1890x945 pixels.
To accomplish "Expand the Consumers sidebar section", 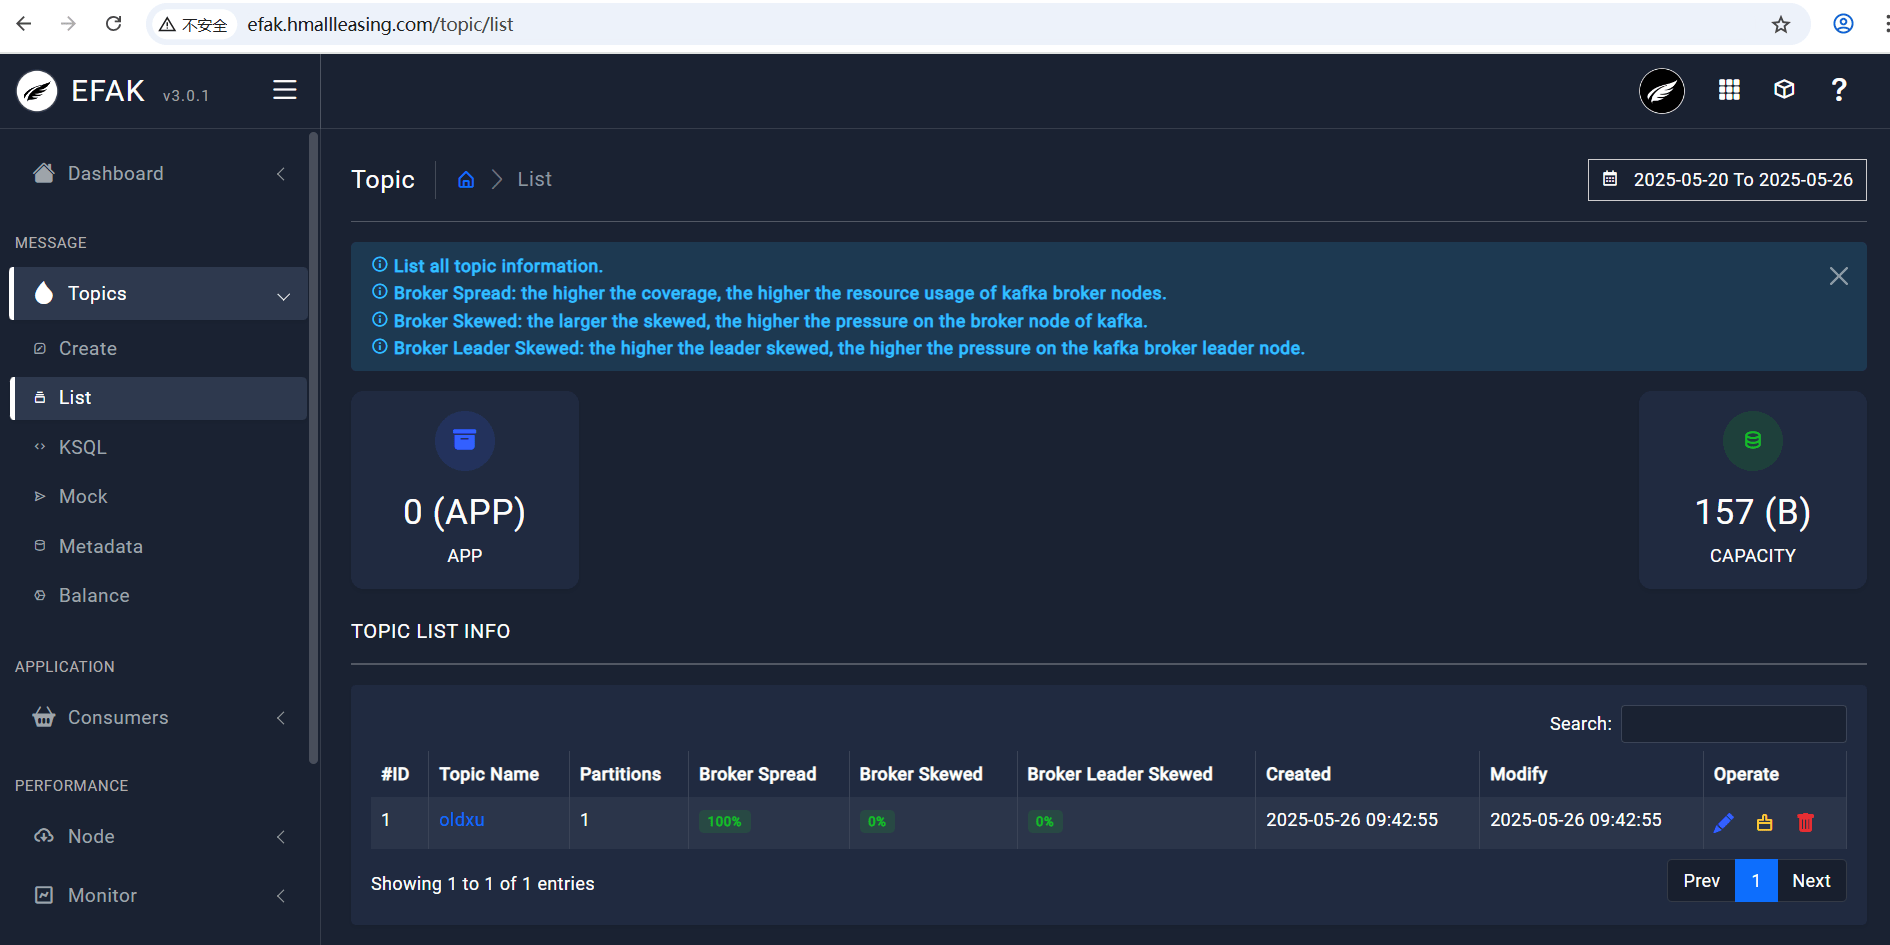I will 160,718.
